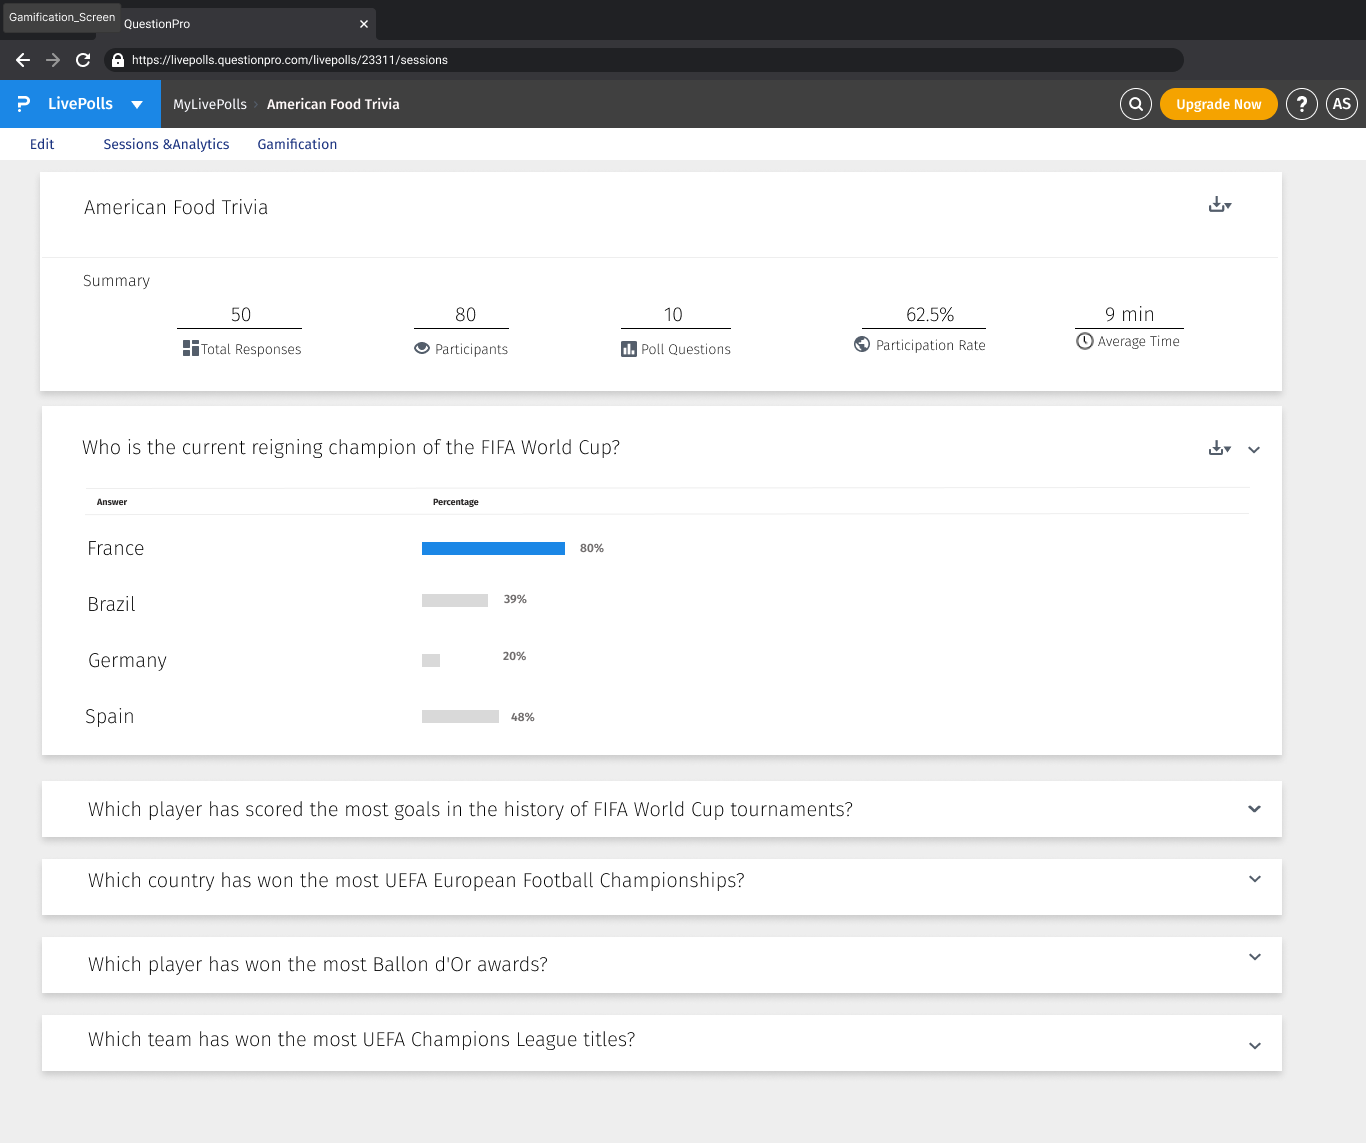The width and height of the screenshot is (1366, 1143).
Task: Close the QuestionPro browser tab
Action: (x=364, y=24)
